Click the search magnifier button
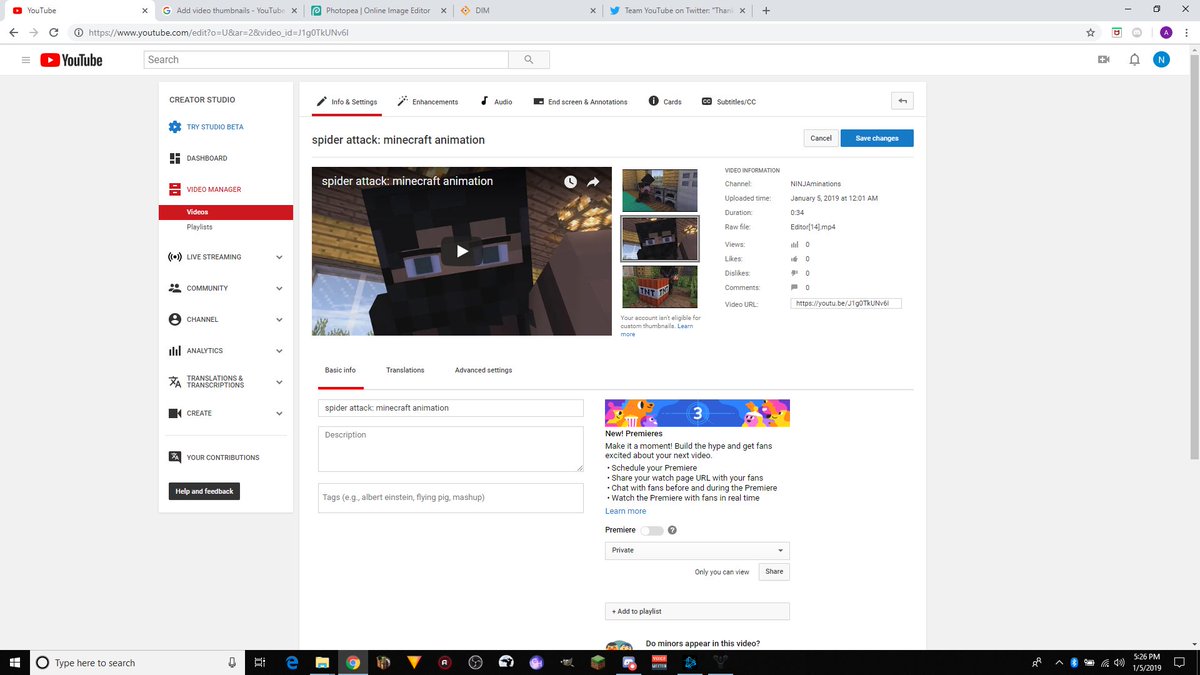 pos(528,60)
